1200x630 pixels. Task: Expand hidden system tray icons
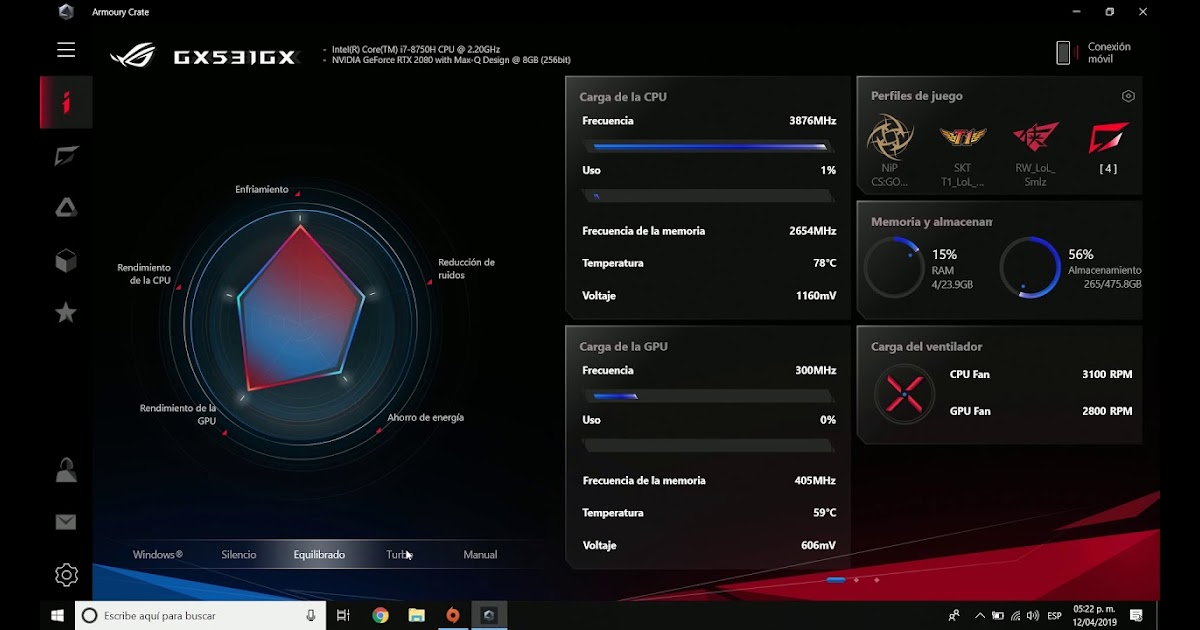[980, 616]
